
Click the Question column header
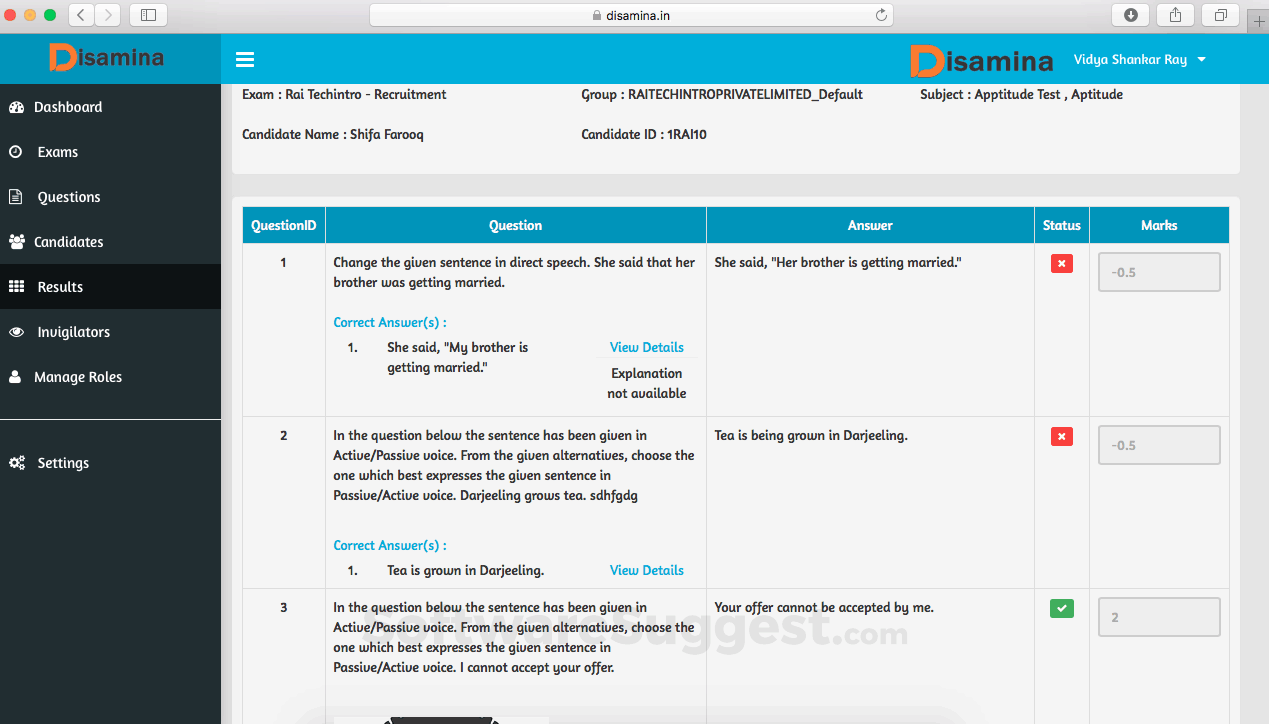515,224
